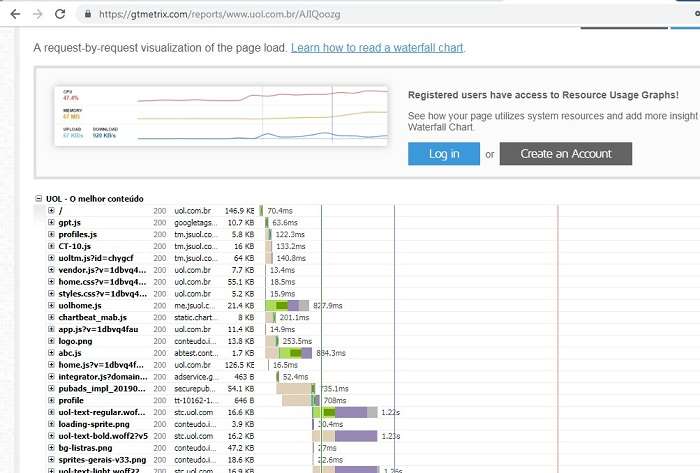This screenshot has width=700, height=473.
Task: Click the 463 B size of integrator.js
Action: pos(244,377)
